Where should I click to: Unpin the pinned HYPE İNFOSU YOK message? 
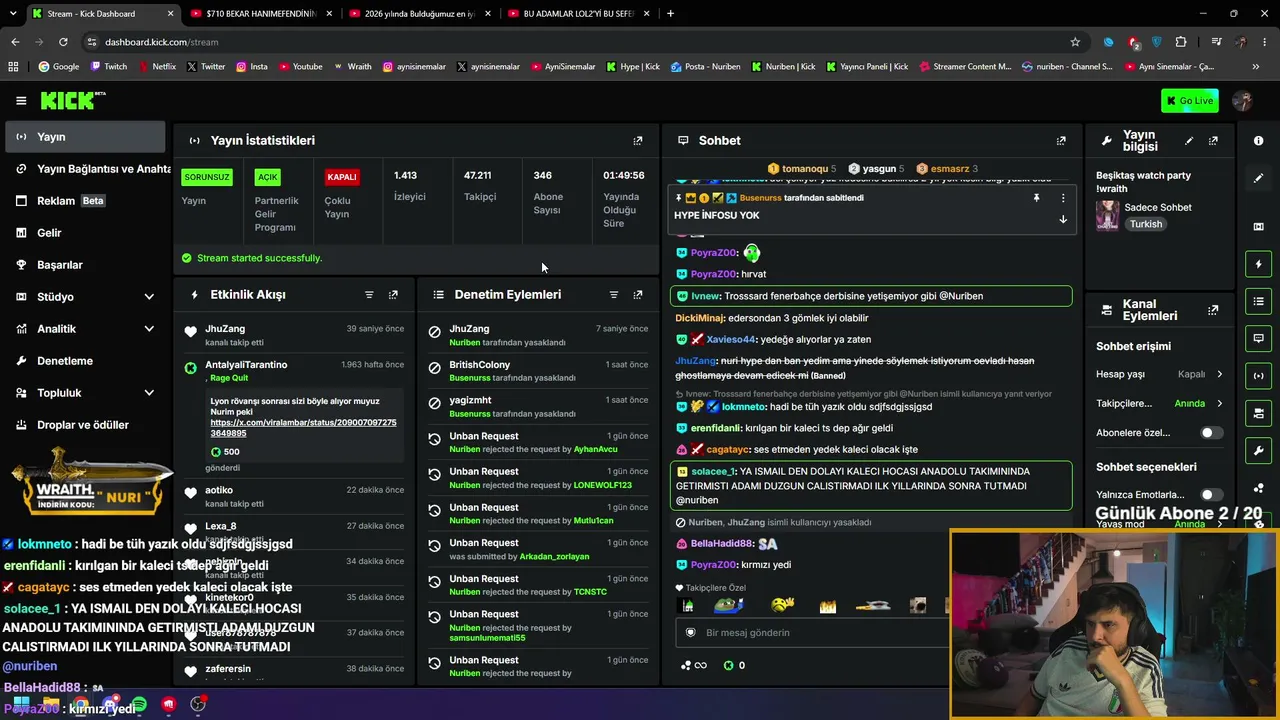[x=1036, y=198]
